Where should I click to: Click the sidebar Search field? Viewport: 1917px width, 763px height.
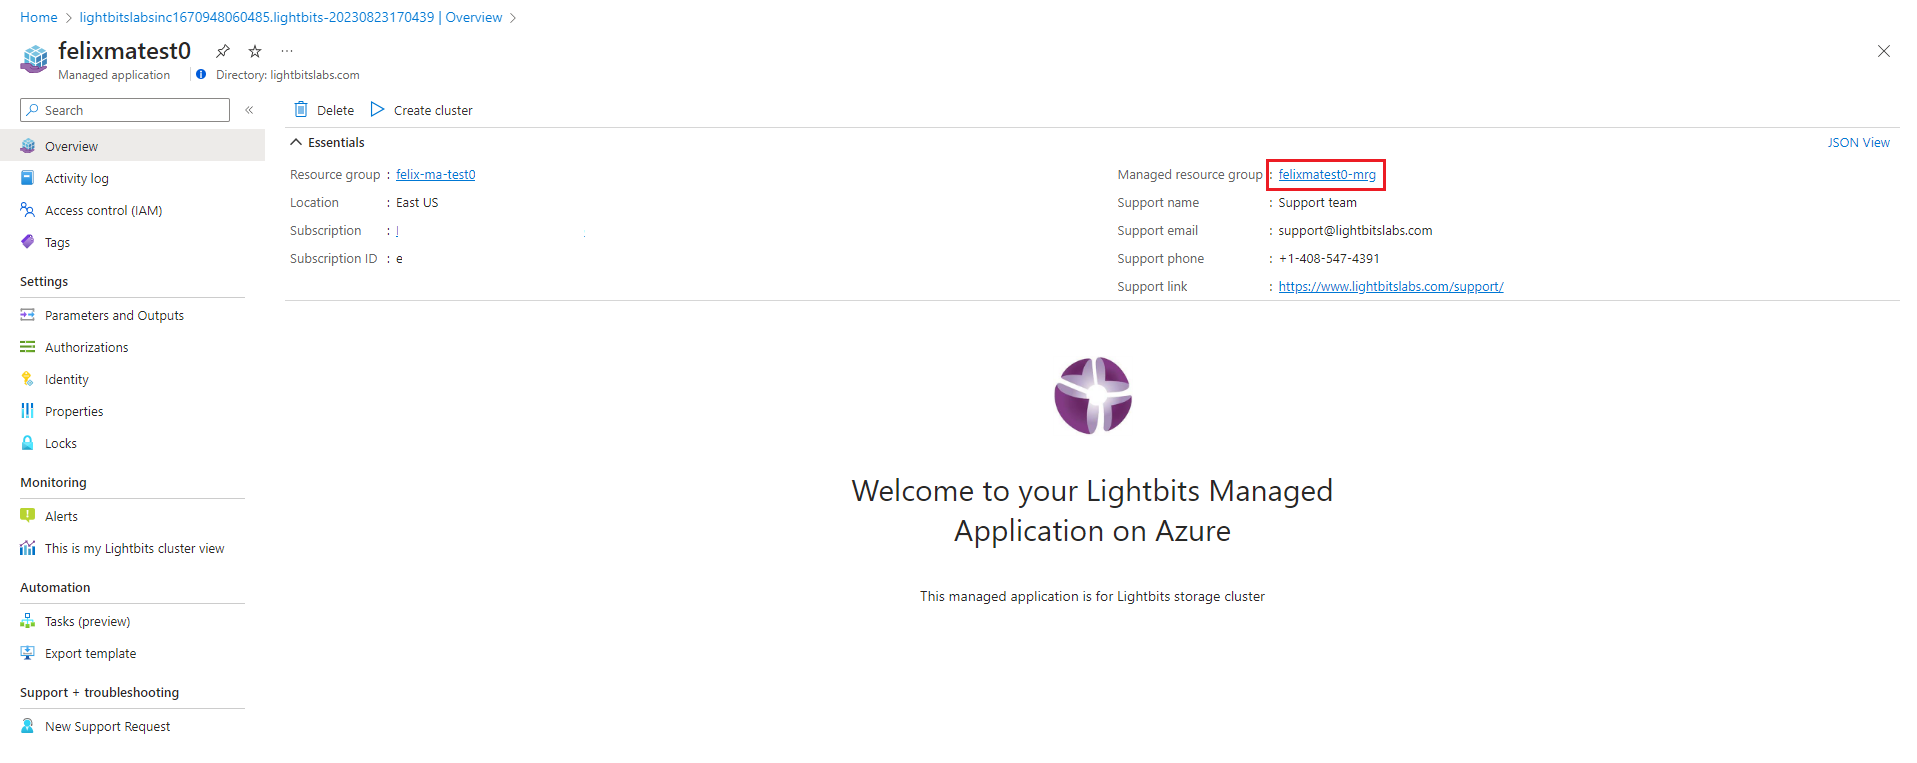125,110
